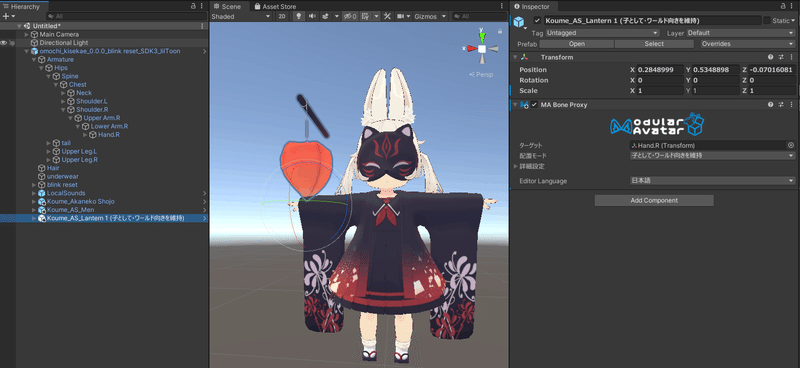Image resolution: width=800 pixels, height=368 pixels.
Task: Click the Rotation Z value field
Action: pyautogui.click(x=772, y=80)
